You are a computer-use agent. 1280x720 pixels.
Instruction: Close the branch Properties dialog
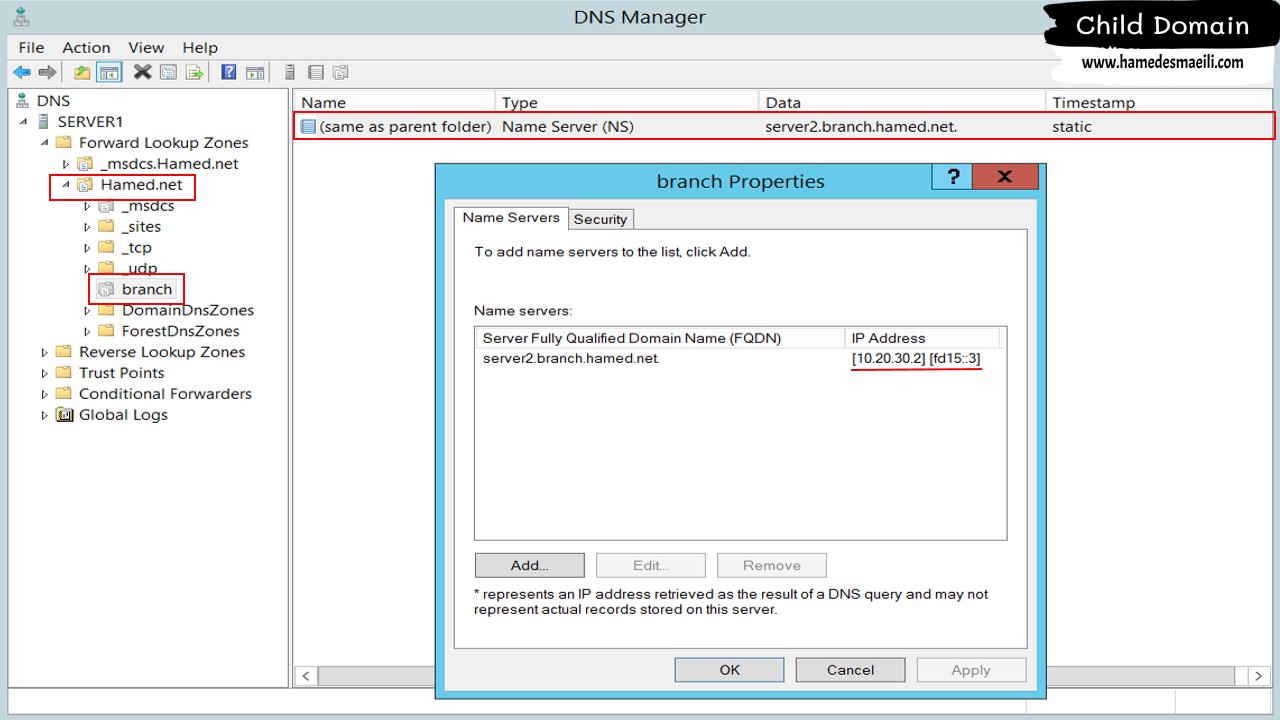click(x=1005, y=176)
